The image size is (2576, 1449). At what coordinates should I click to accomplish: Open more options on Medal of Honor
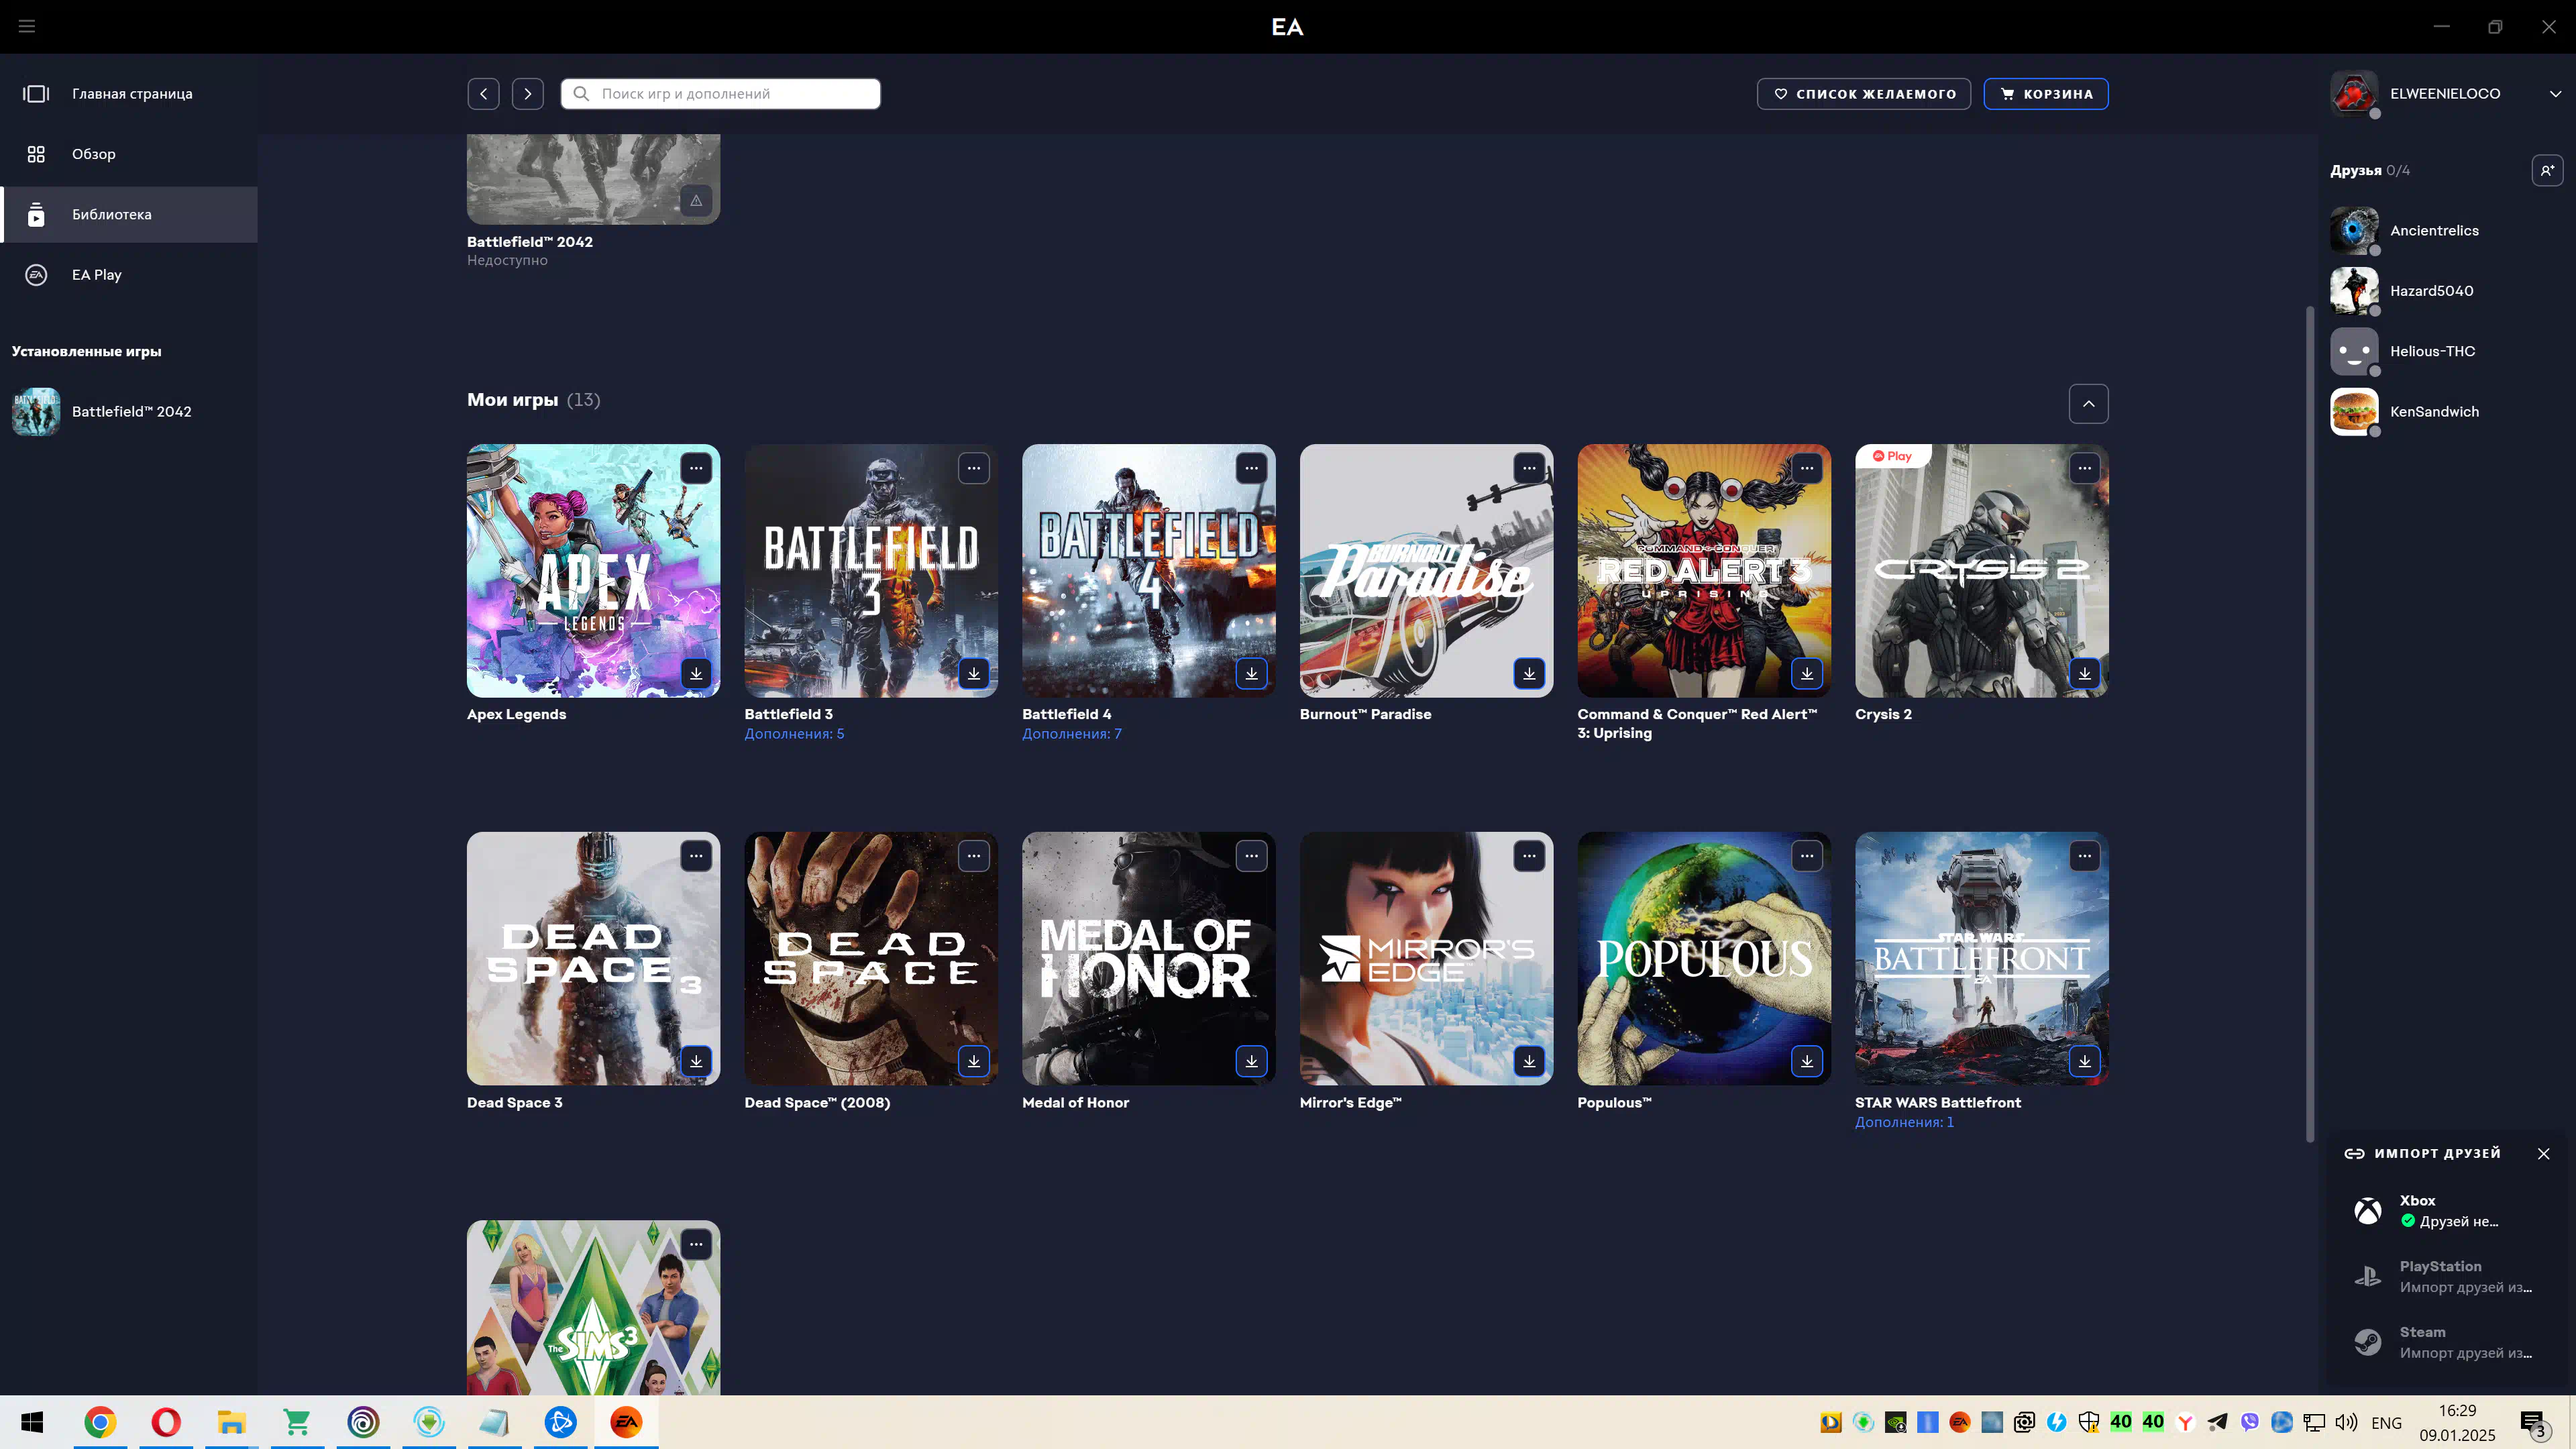click(x=1251, y=856)
